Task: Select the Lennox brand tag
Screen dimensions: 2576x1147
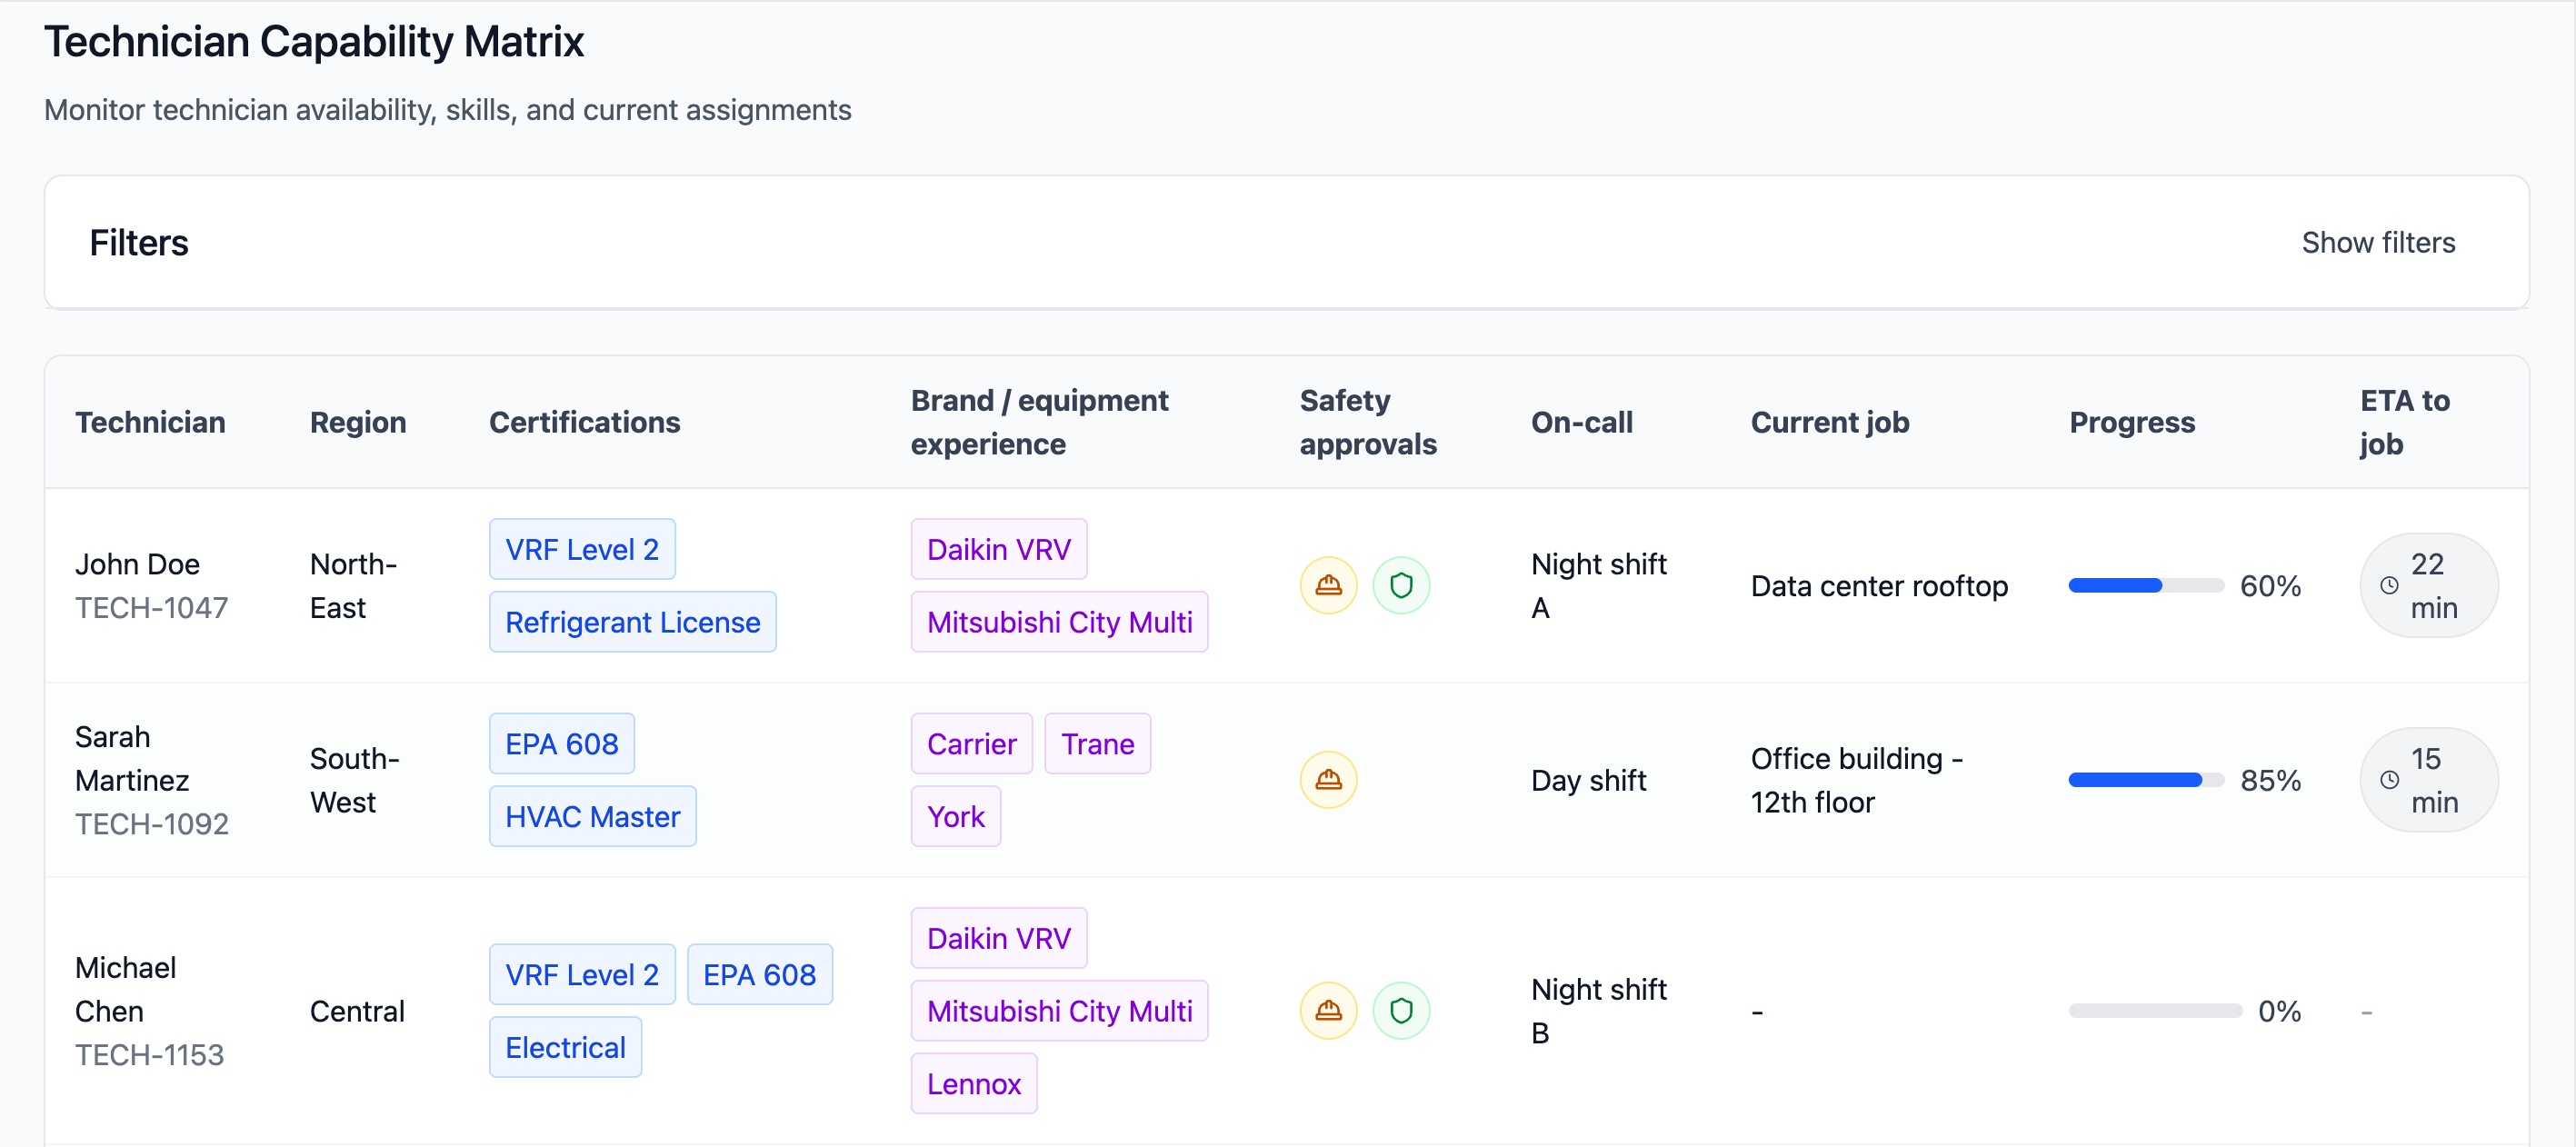Action: 973,1084
